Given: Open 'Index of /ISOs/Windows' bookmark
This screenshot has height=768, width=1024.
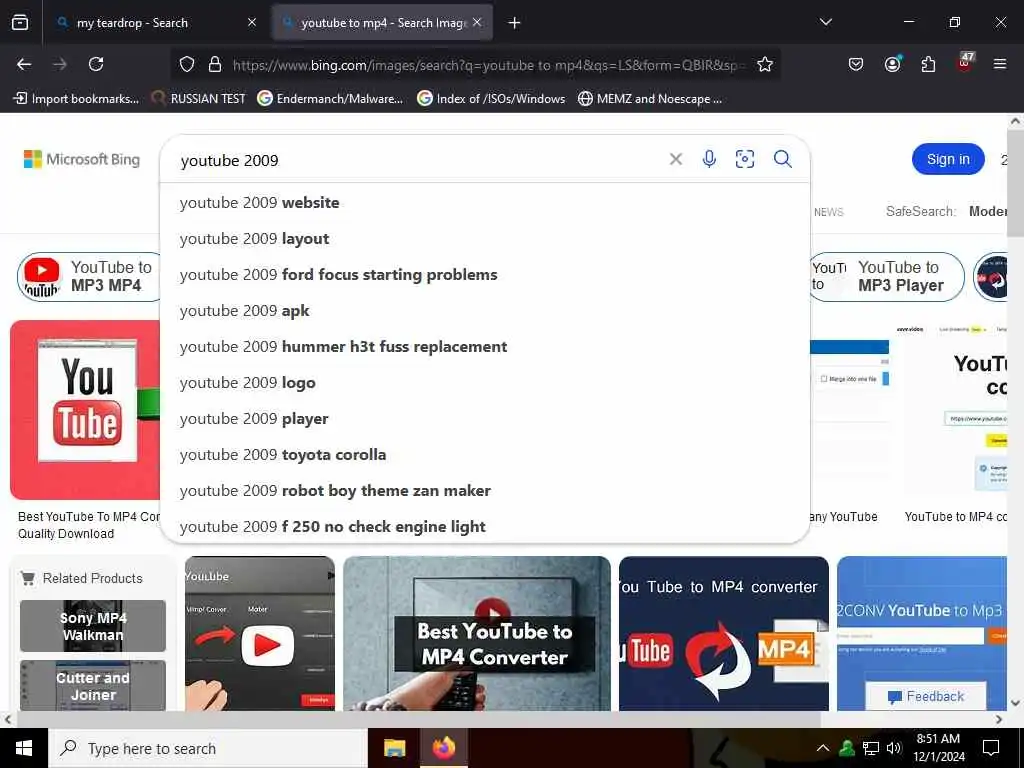Looking at the screenshot, I should (491, 99).
